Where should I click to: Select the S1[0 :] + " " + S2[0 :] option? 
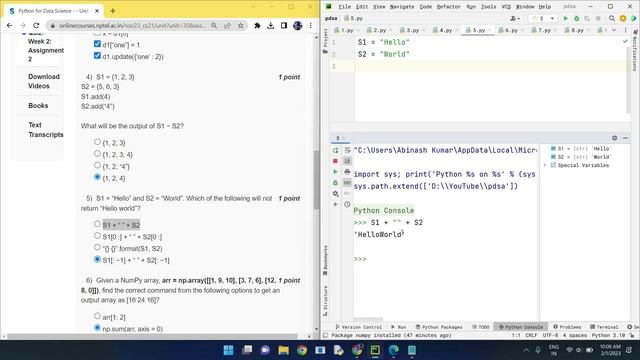(97, 236)
